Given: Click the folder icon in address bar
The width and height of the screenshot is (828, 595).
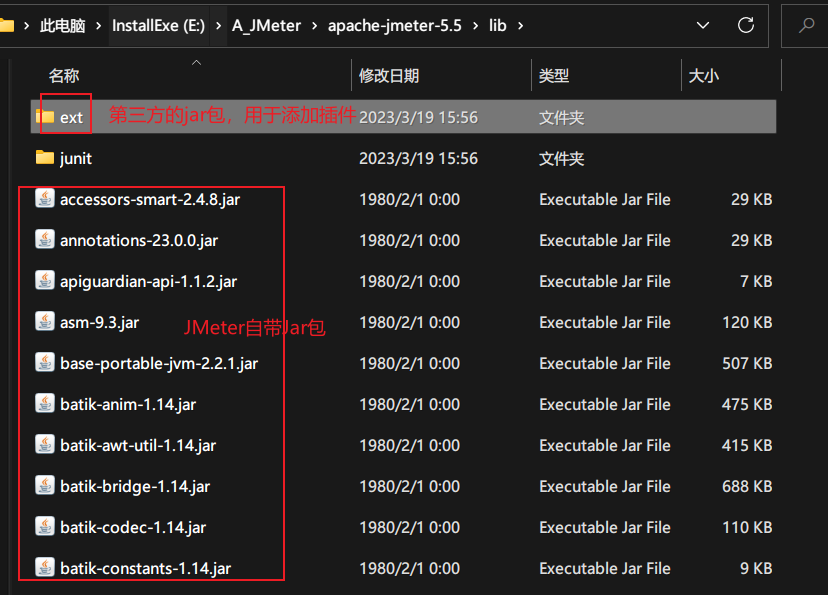Looking at the screenshot, I should (6, 25).
